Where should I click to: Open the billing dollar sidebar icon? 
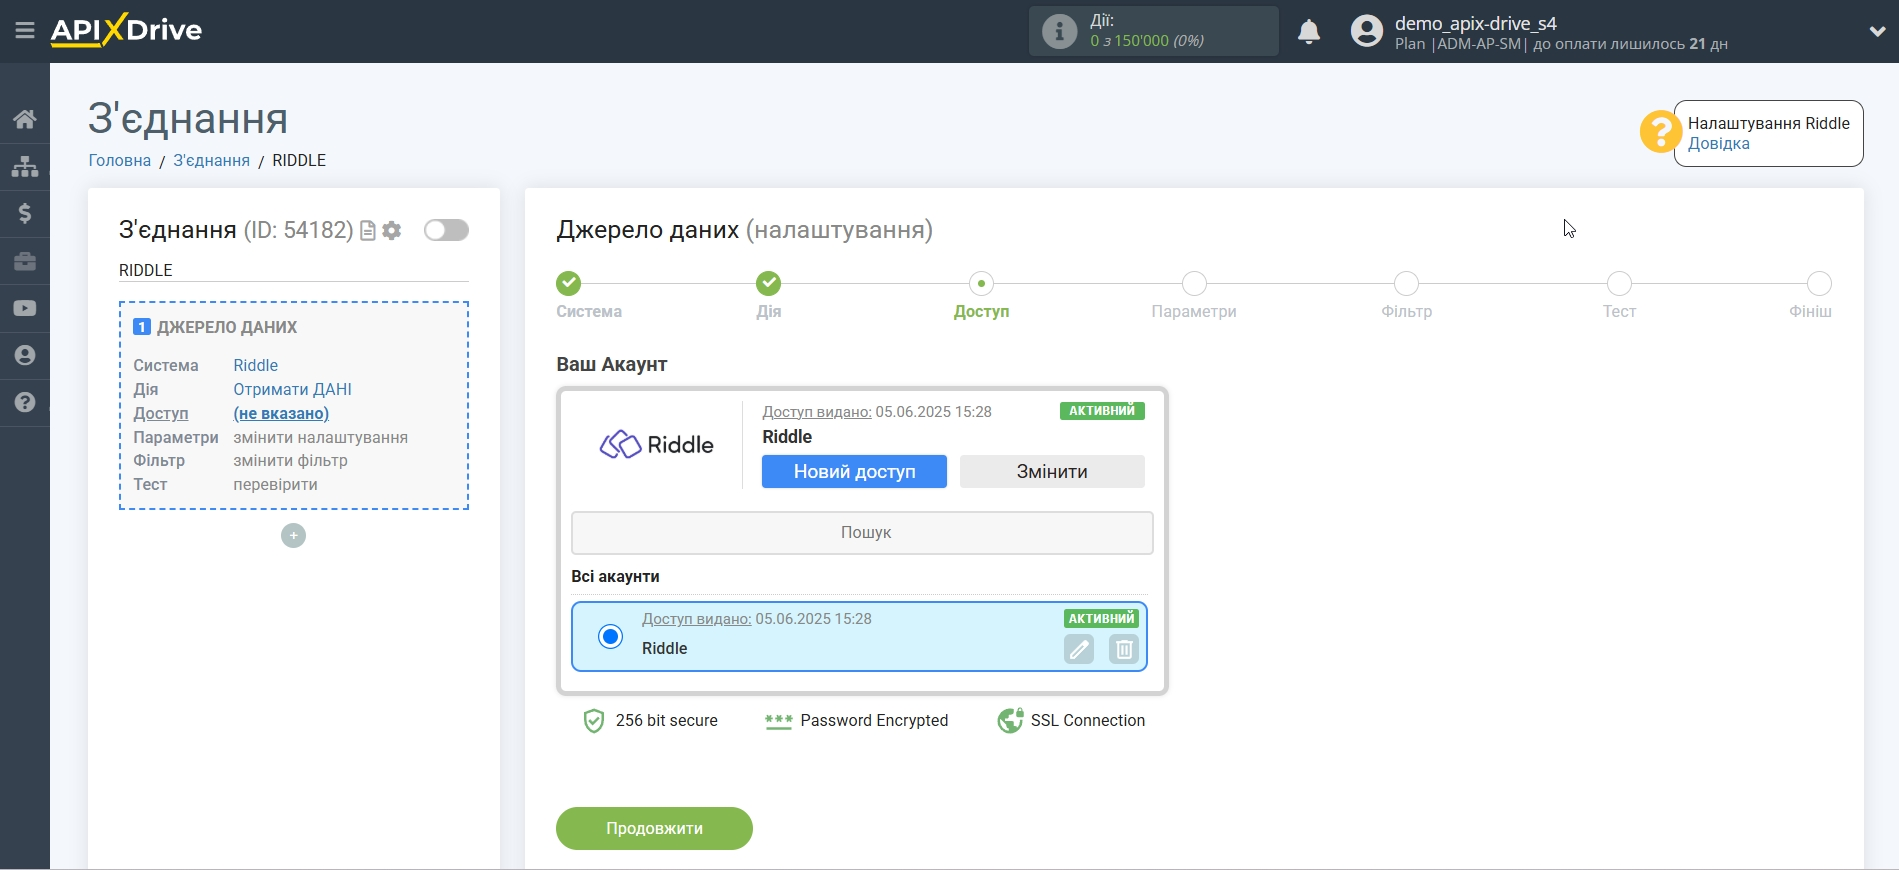click(x=25, y=213)
